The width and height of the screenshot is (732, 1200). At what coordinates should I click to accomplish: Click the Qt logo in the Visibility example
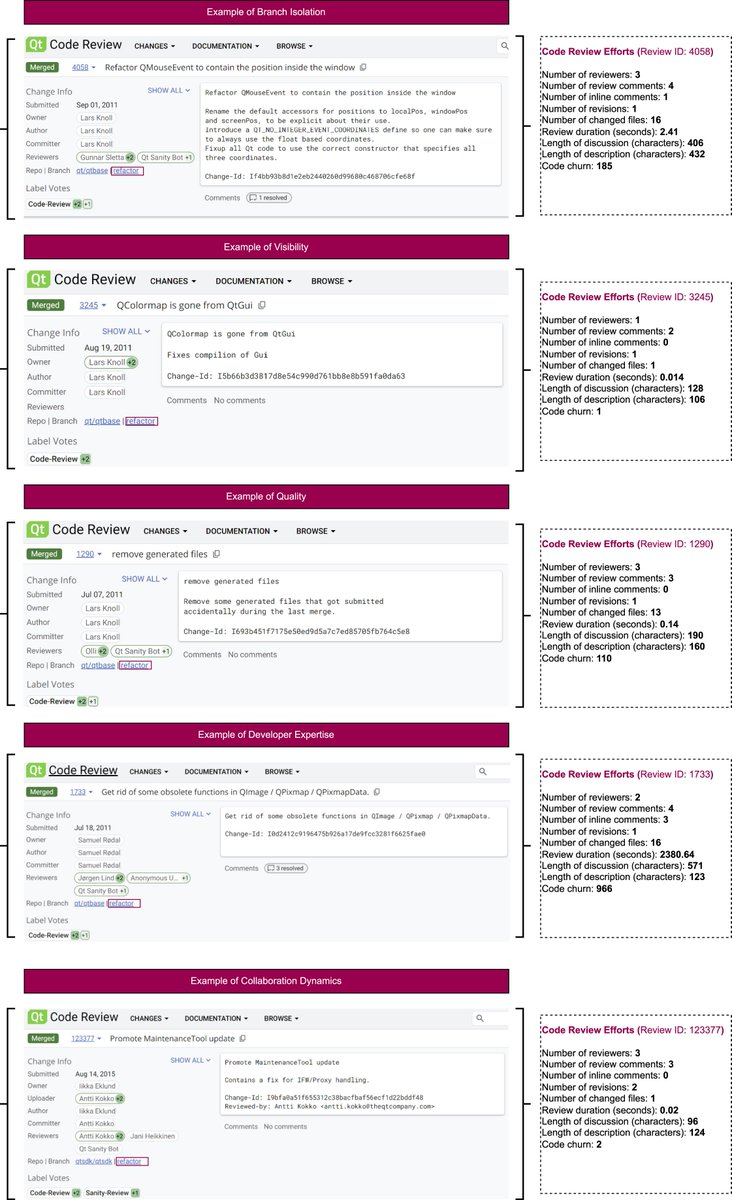[x=39, y=281]
